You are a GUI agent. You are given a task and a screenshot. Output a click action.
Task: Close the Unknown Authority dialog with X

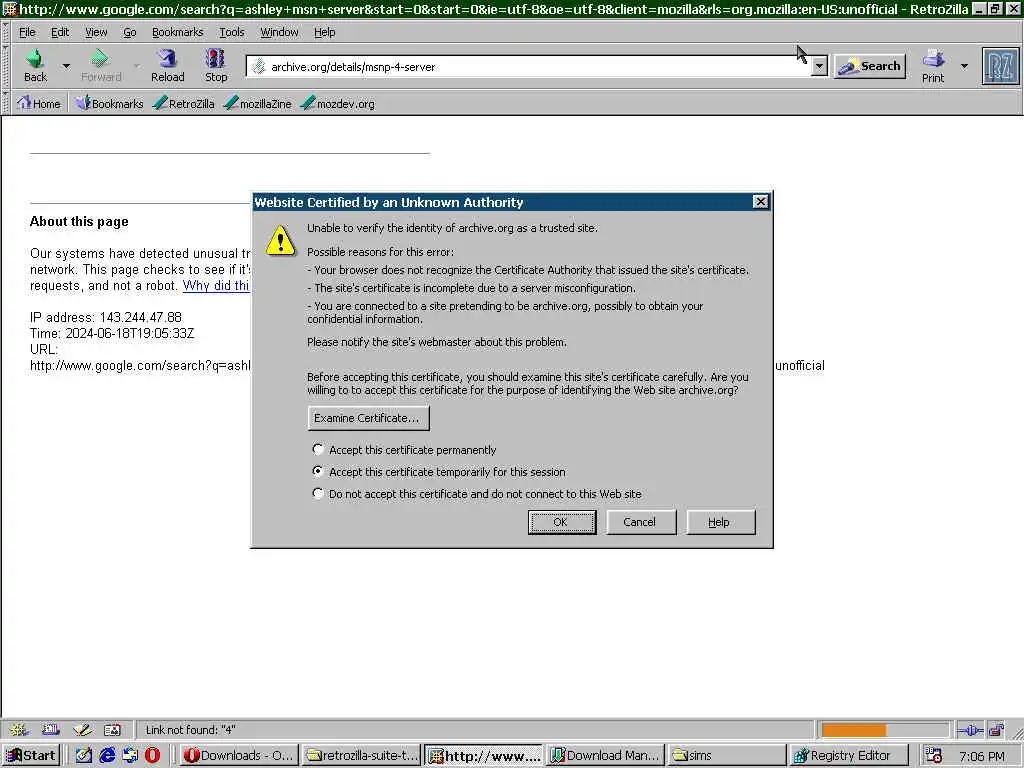coord(760,202)
